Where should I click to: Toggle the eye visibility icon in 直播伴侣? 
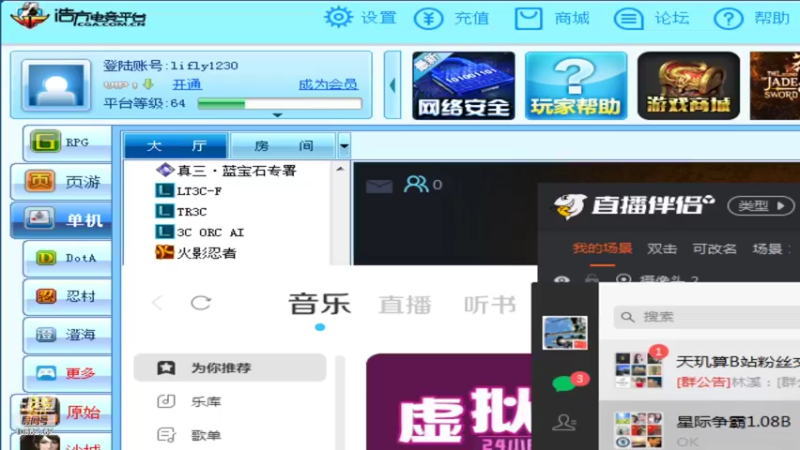click(x=562, y=279)
